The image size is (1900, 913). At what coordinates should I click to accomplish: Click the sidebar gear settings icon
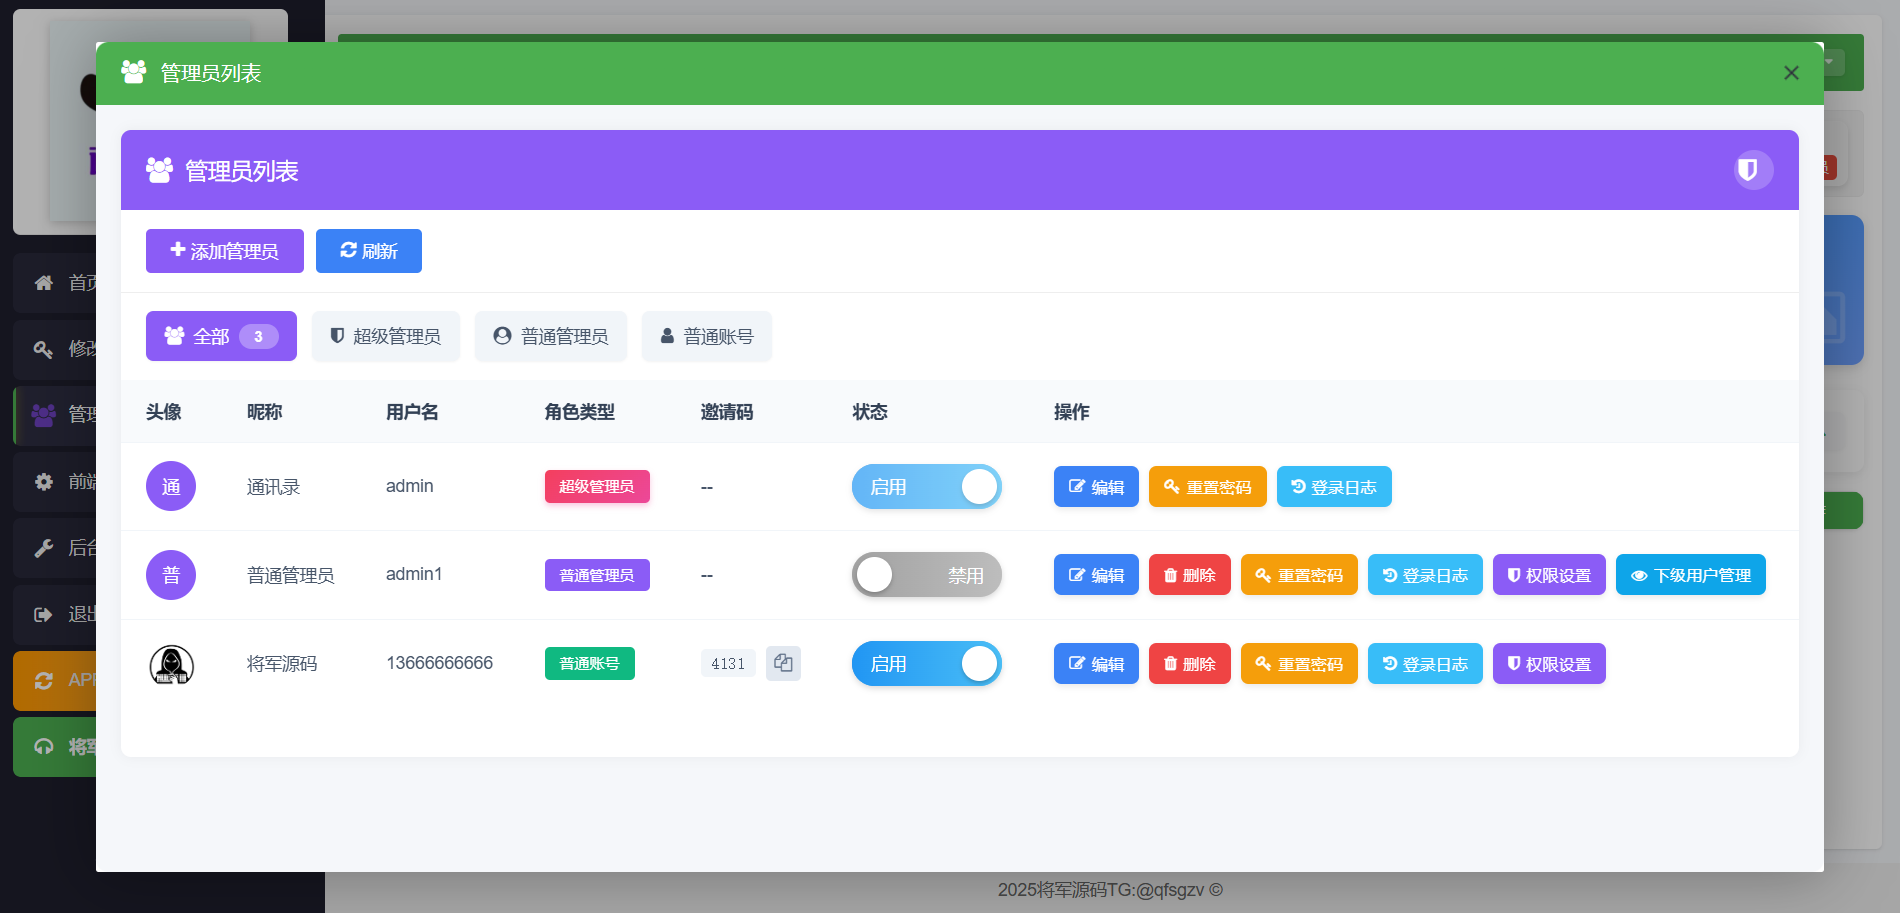click(44, 482)
